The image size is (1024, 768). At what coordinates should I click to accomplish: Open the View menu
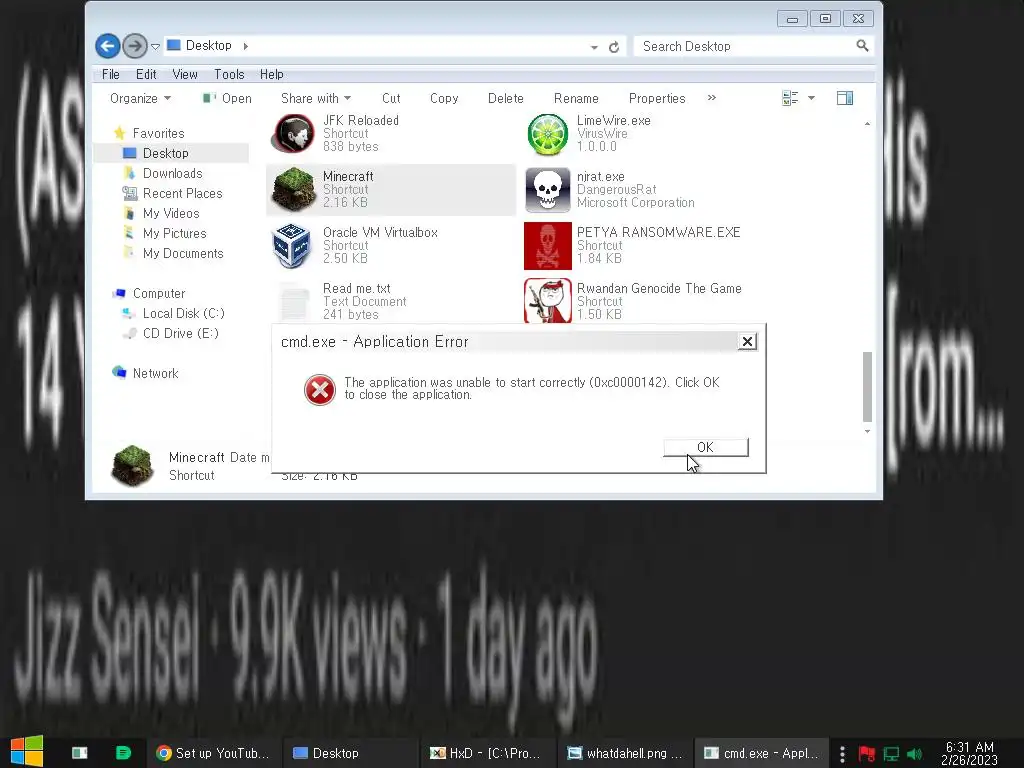(185, 74)
